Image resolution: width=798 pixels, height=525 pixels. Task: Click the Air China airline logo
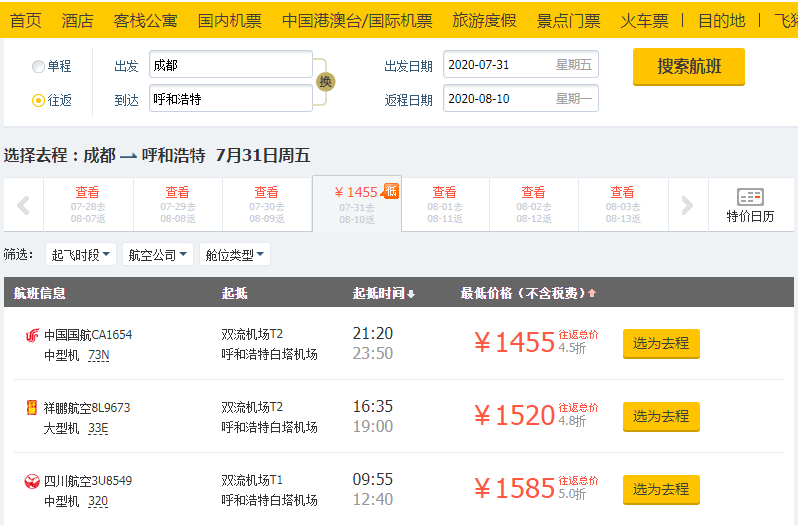tap(32, 335)
